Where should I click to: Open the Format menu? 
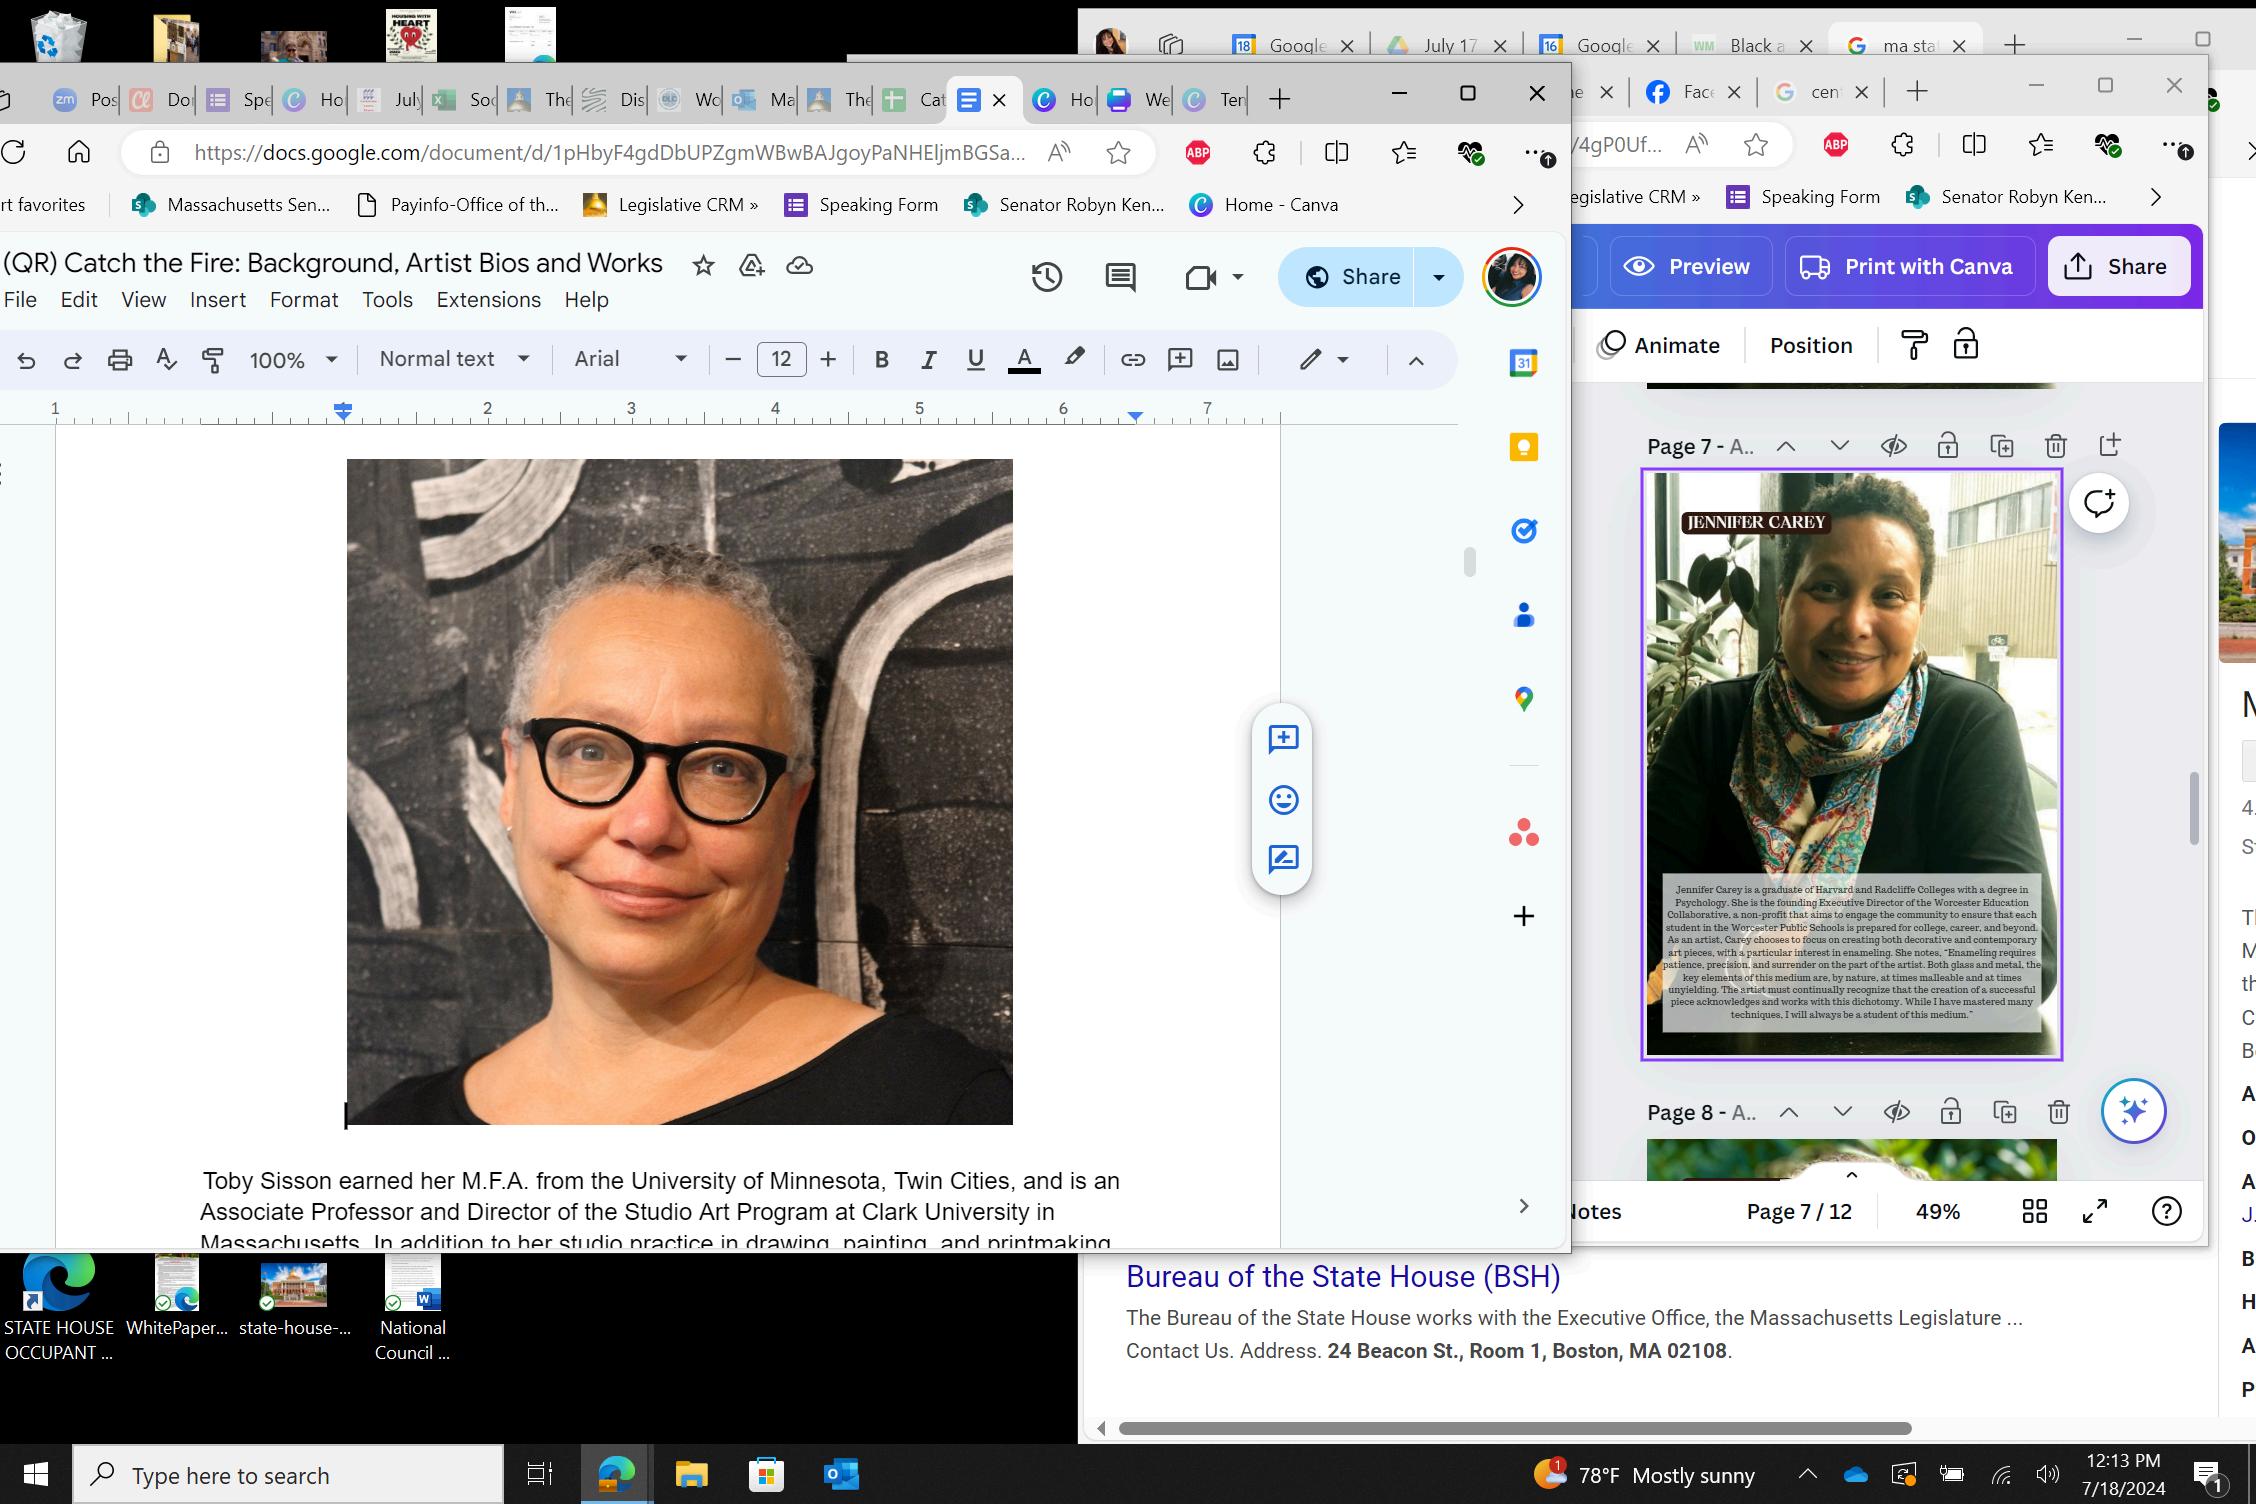[x=304, y=300]
